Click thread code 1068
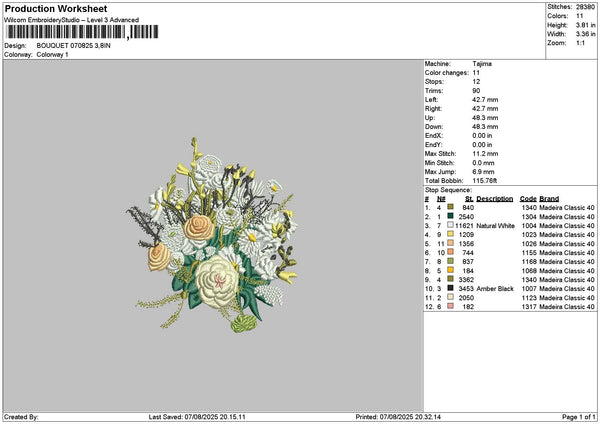 [x=529, y=271]
